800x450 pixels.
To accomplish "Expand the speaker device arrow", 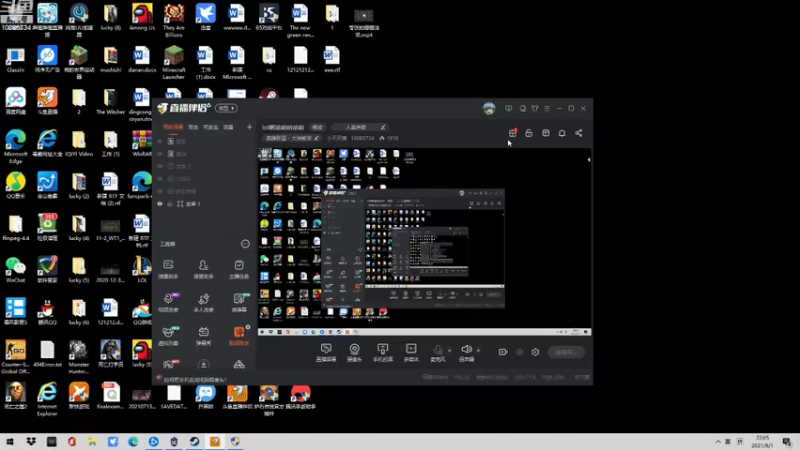I will point(479,351).
